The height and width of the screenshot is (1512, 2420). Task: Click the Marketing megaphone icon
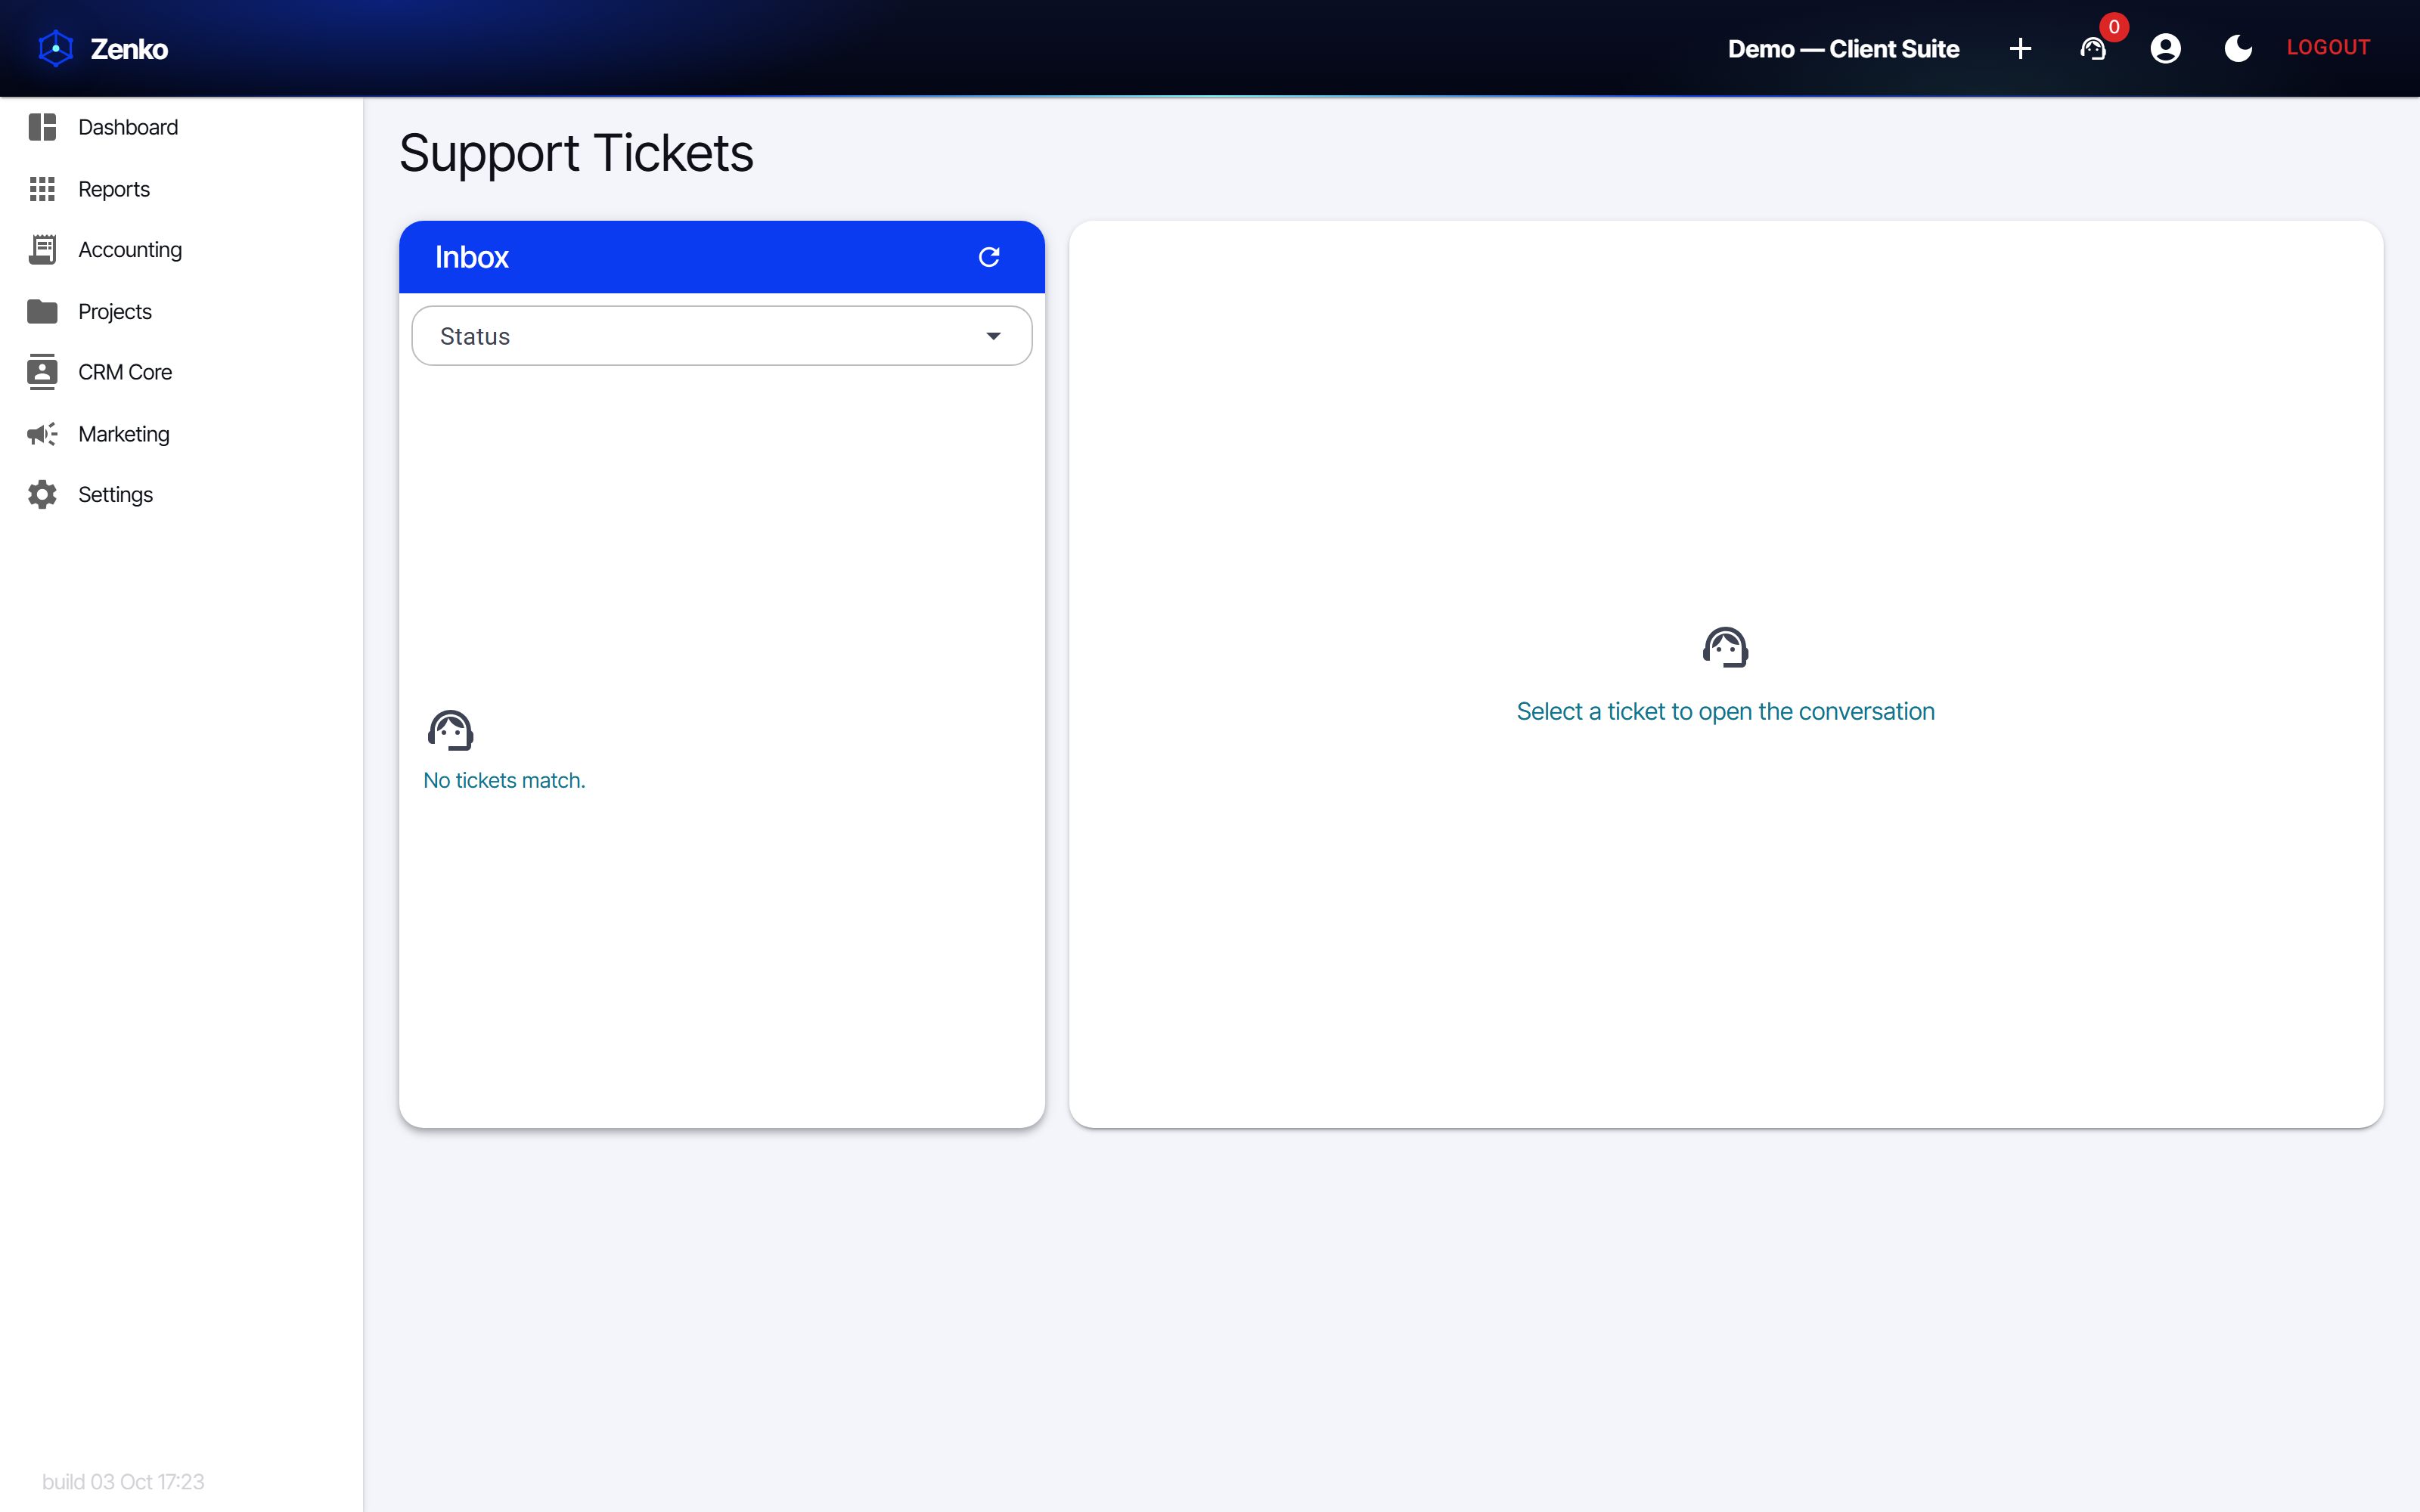coord(42,434)
